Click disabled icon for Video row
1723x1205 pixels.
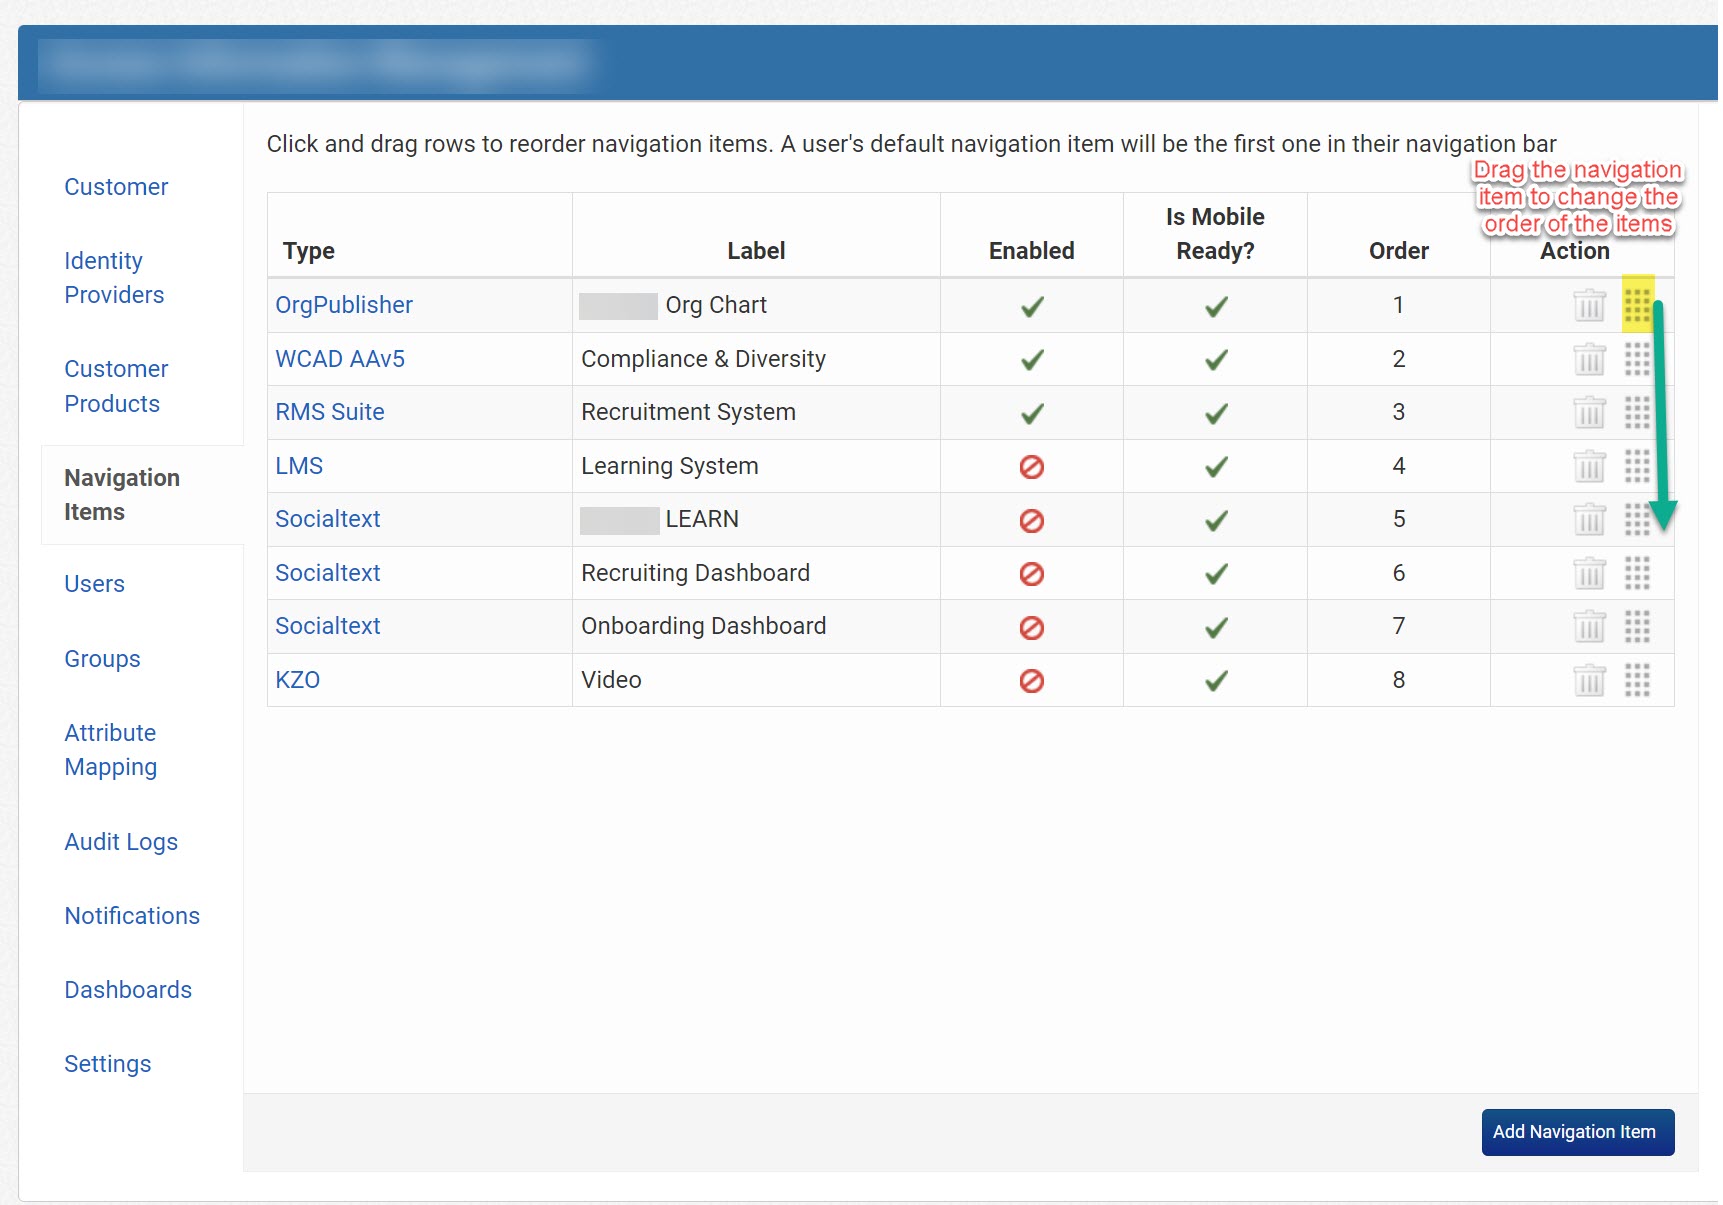click(1032, 681)
